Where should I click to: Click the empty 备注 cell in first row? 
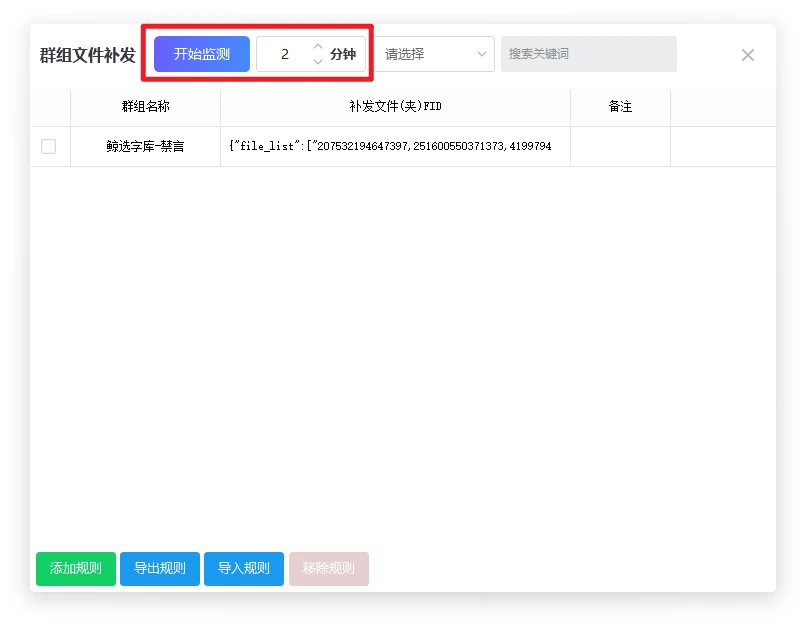coord(620,146)
